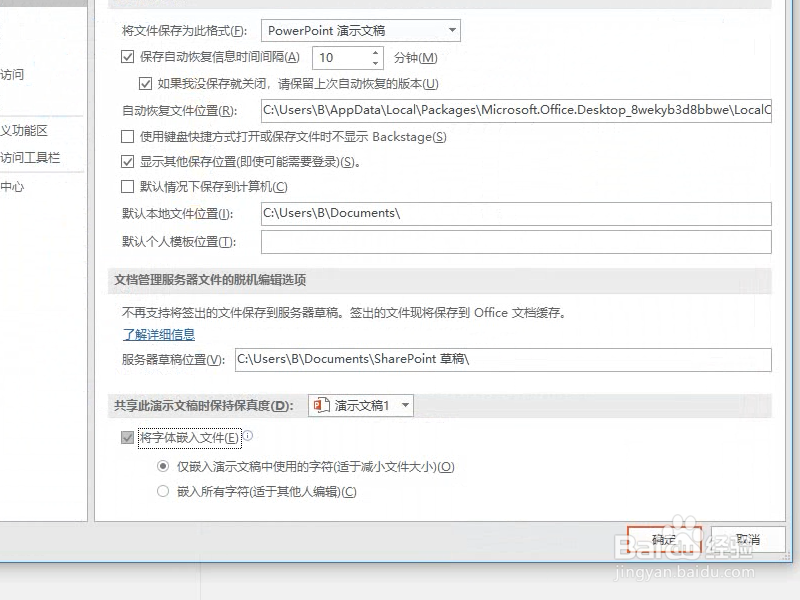Click the AutoRecover minutes value field
Image resolution: width=800 pixels, height=600 pixels.
point(342,58)
